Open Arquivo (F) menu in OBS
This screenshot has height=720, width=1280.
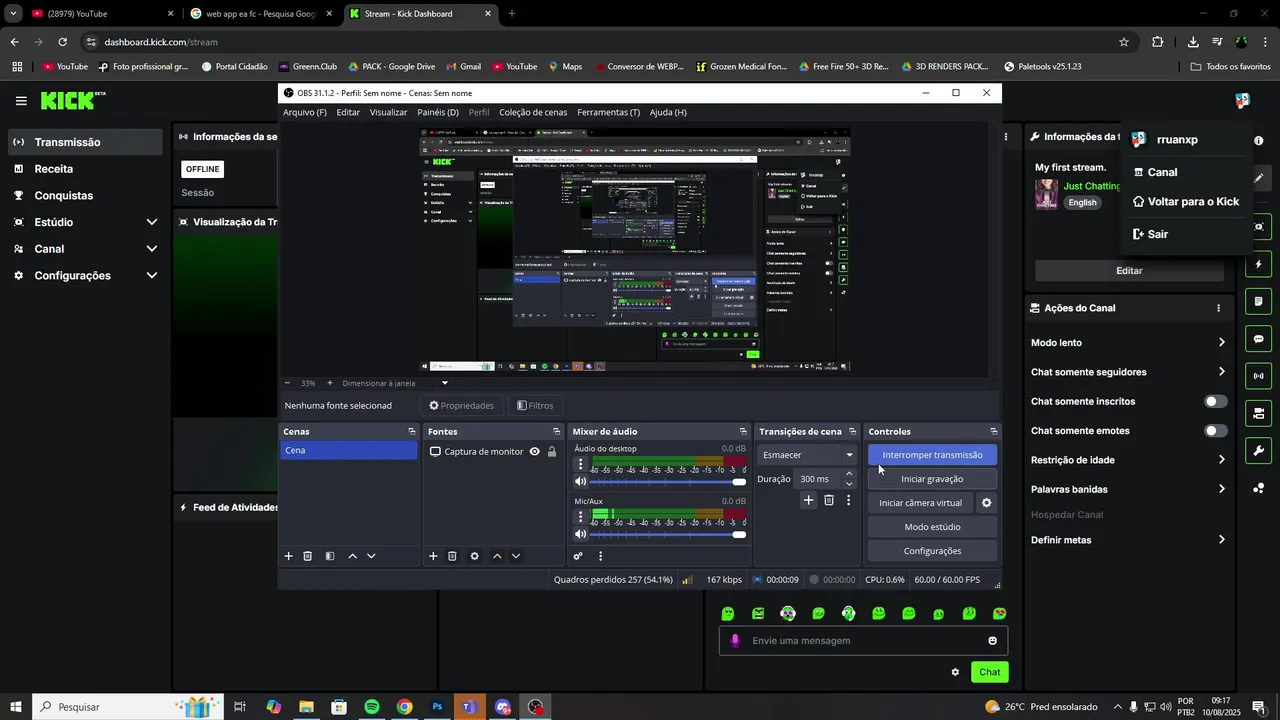point(305,112)
